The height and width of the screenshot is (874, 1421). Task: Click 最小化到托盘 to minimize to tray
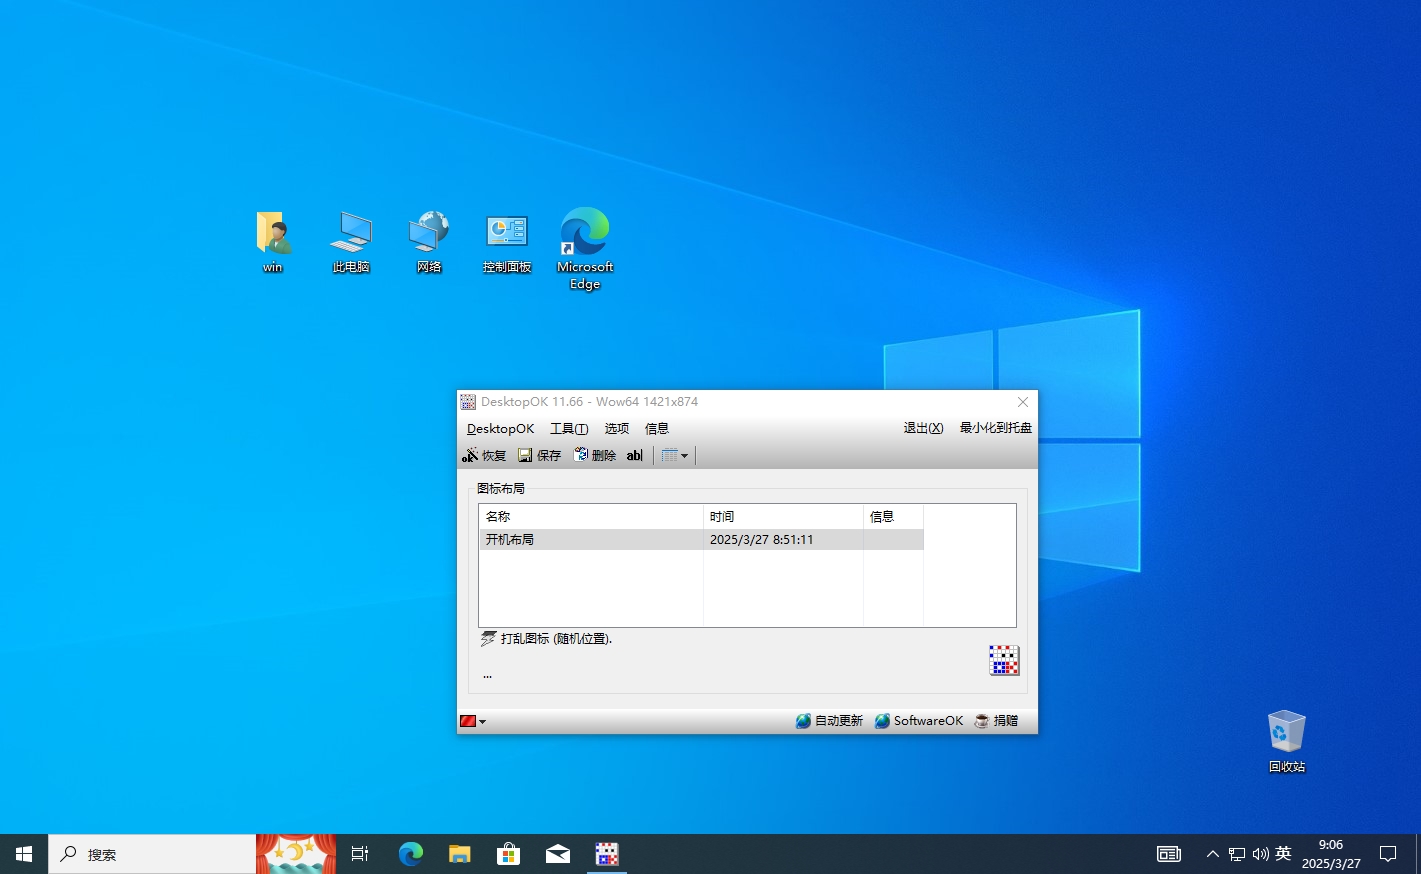tap(995, 428)
